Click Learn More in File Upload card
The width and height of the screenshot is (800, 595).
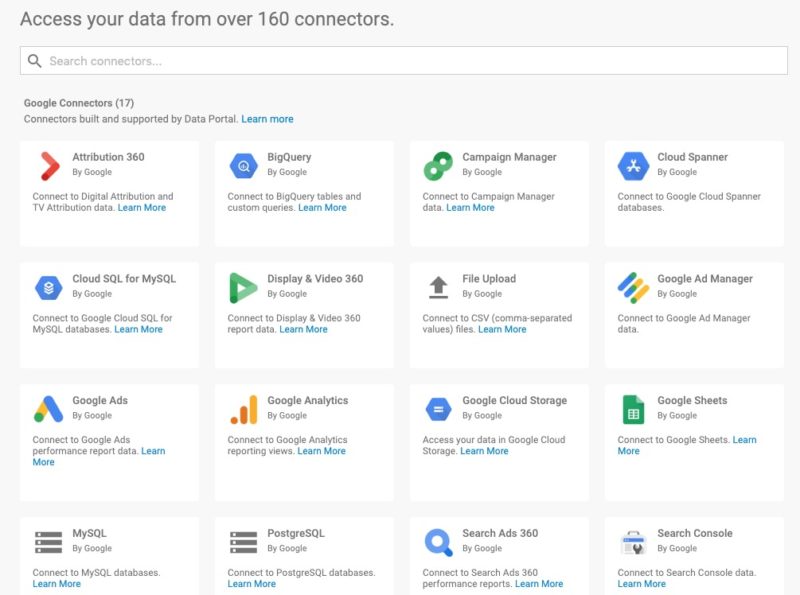coord(502,329)
